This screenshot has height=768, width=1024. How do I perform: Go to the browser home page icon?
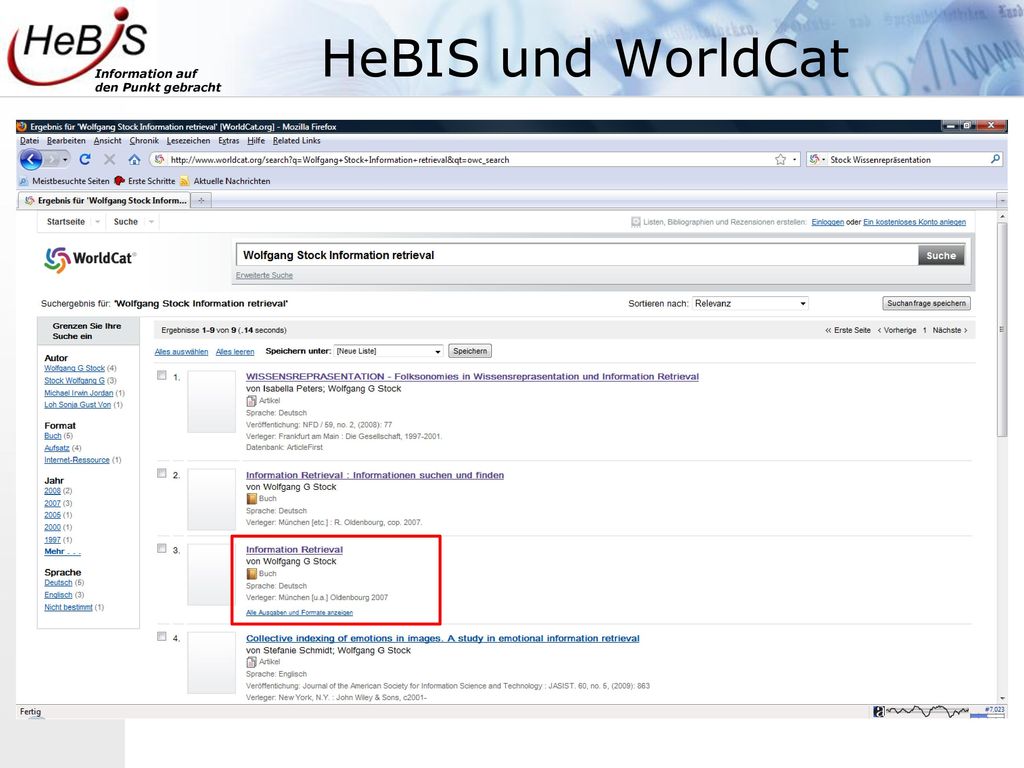[x=134, y=159]
